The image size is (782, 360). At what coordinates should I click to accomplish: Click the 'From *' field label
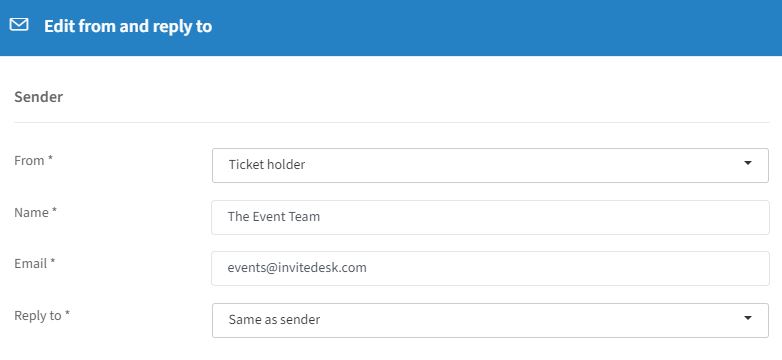pyautogui.click(x=33, y=161)
